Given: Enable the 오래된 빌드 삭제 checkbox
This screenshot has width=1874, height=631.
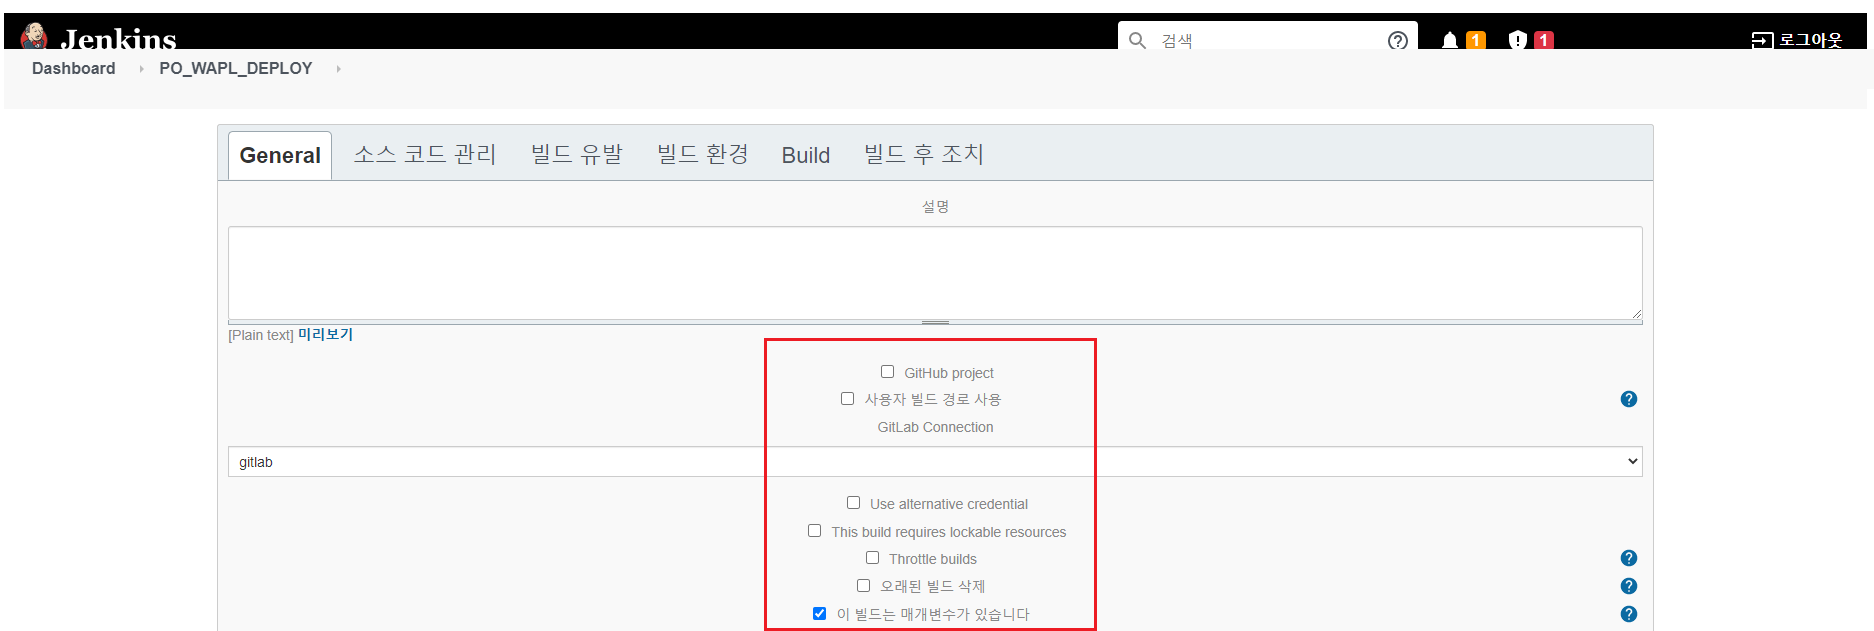Looking at the screenshot, I should 863,585.
